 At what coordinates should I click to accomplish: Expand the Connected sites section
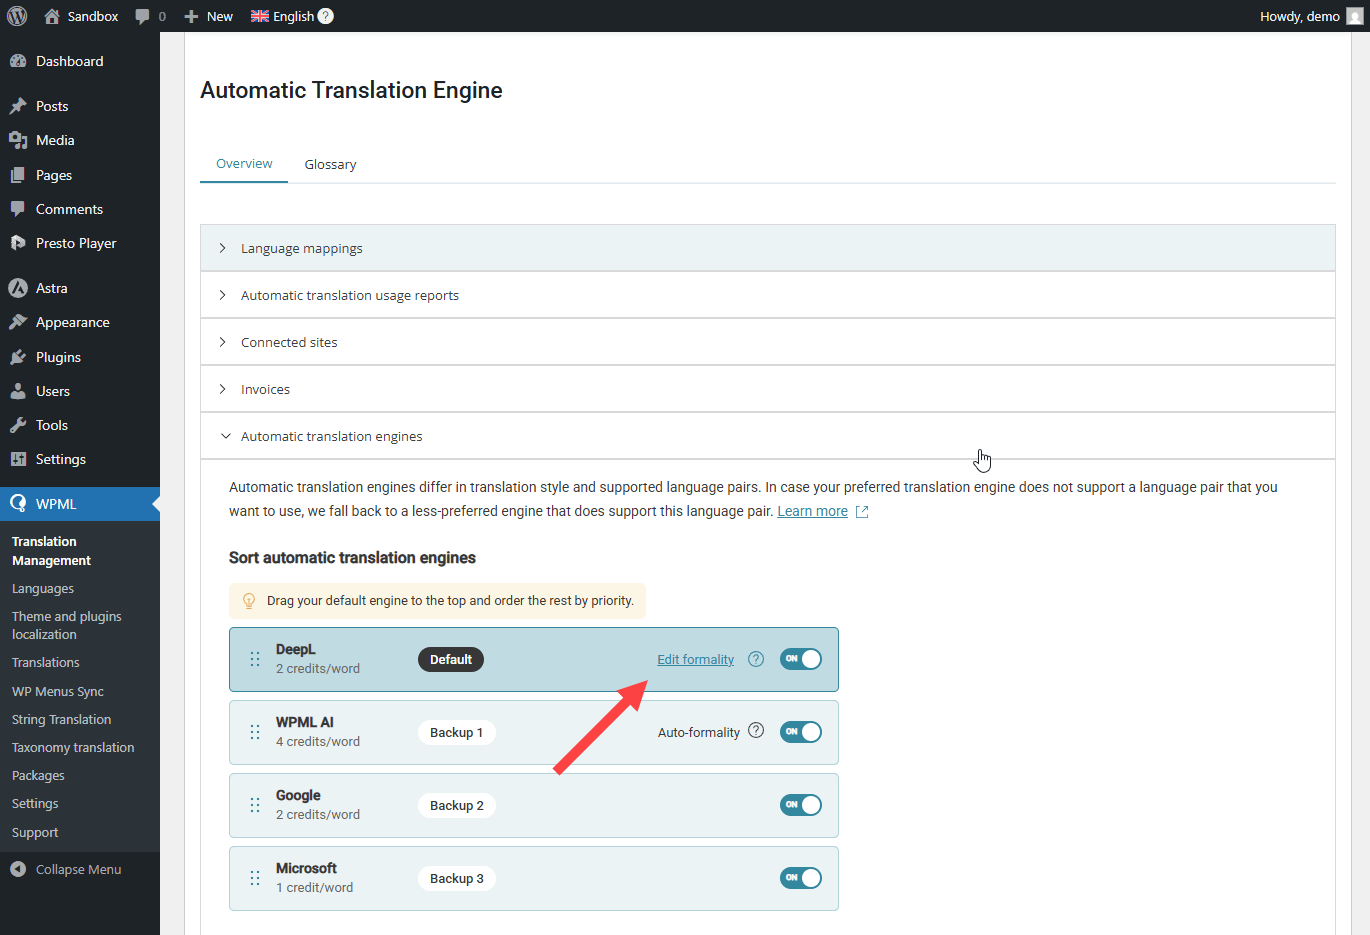click(768, 342)
